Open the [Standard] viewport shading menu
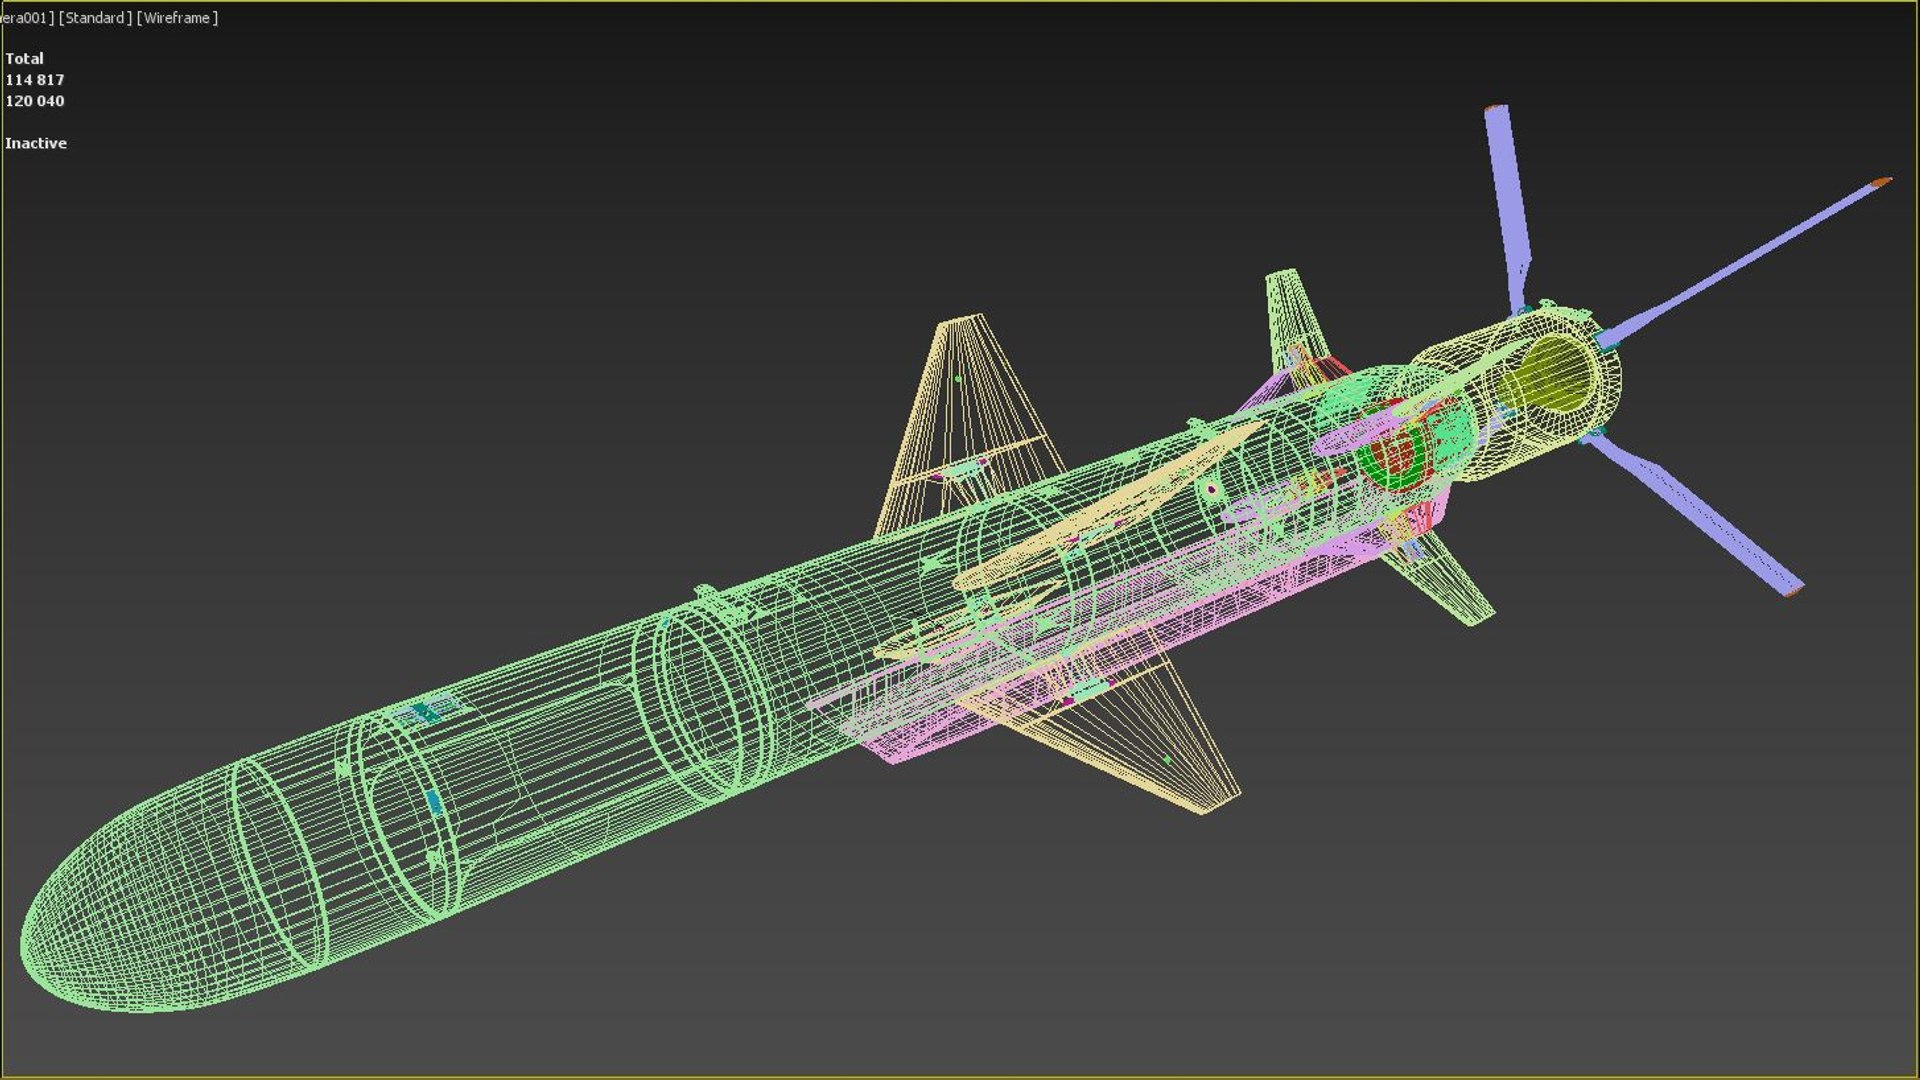This screenshot has height=1080, width=1920. click(x=95, y=18)
